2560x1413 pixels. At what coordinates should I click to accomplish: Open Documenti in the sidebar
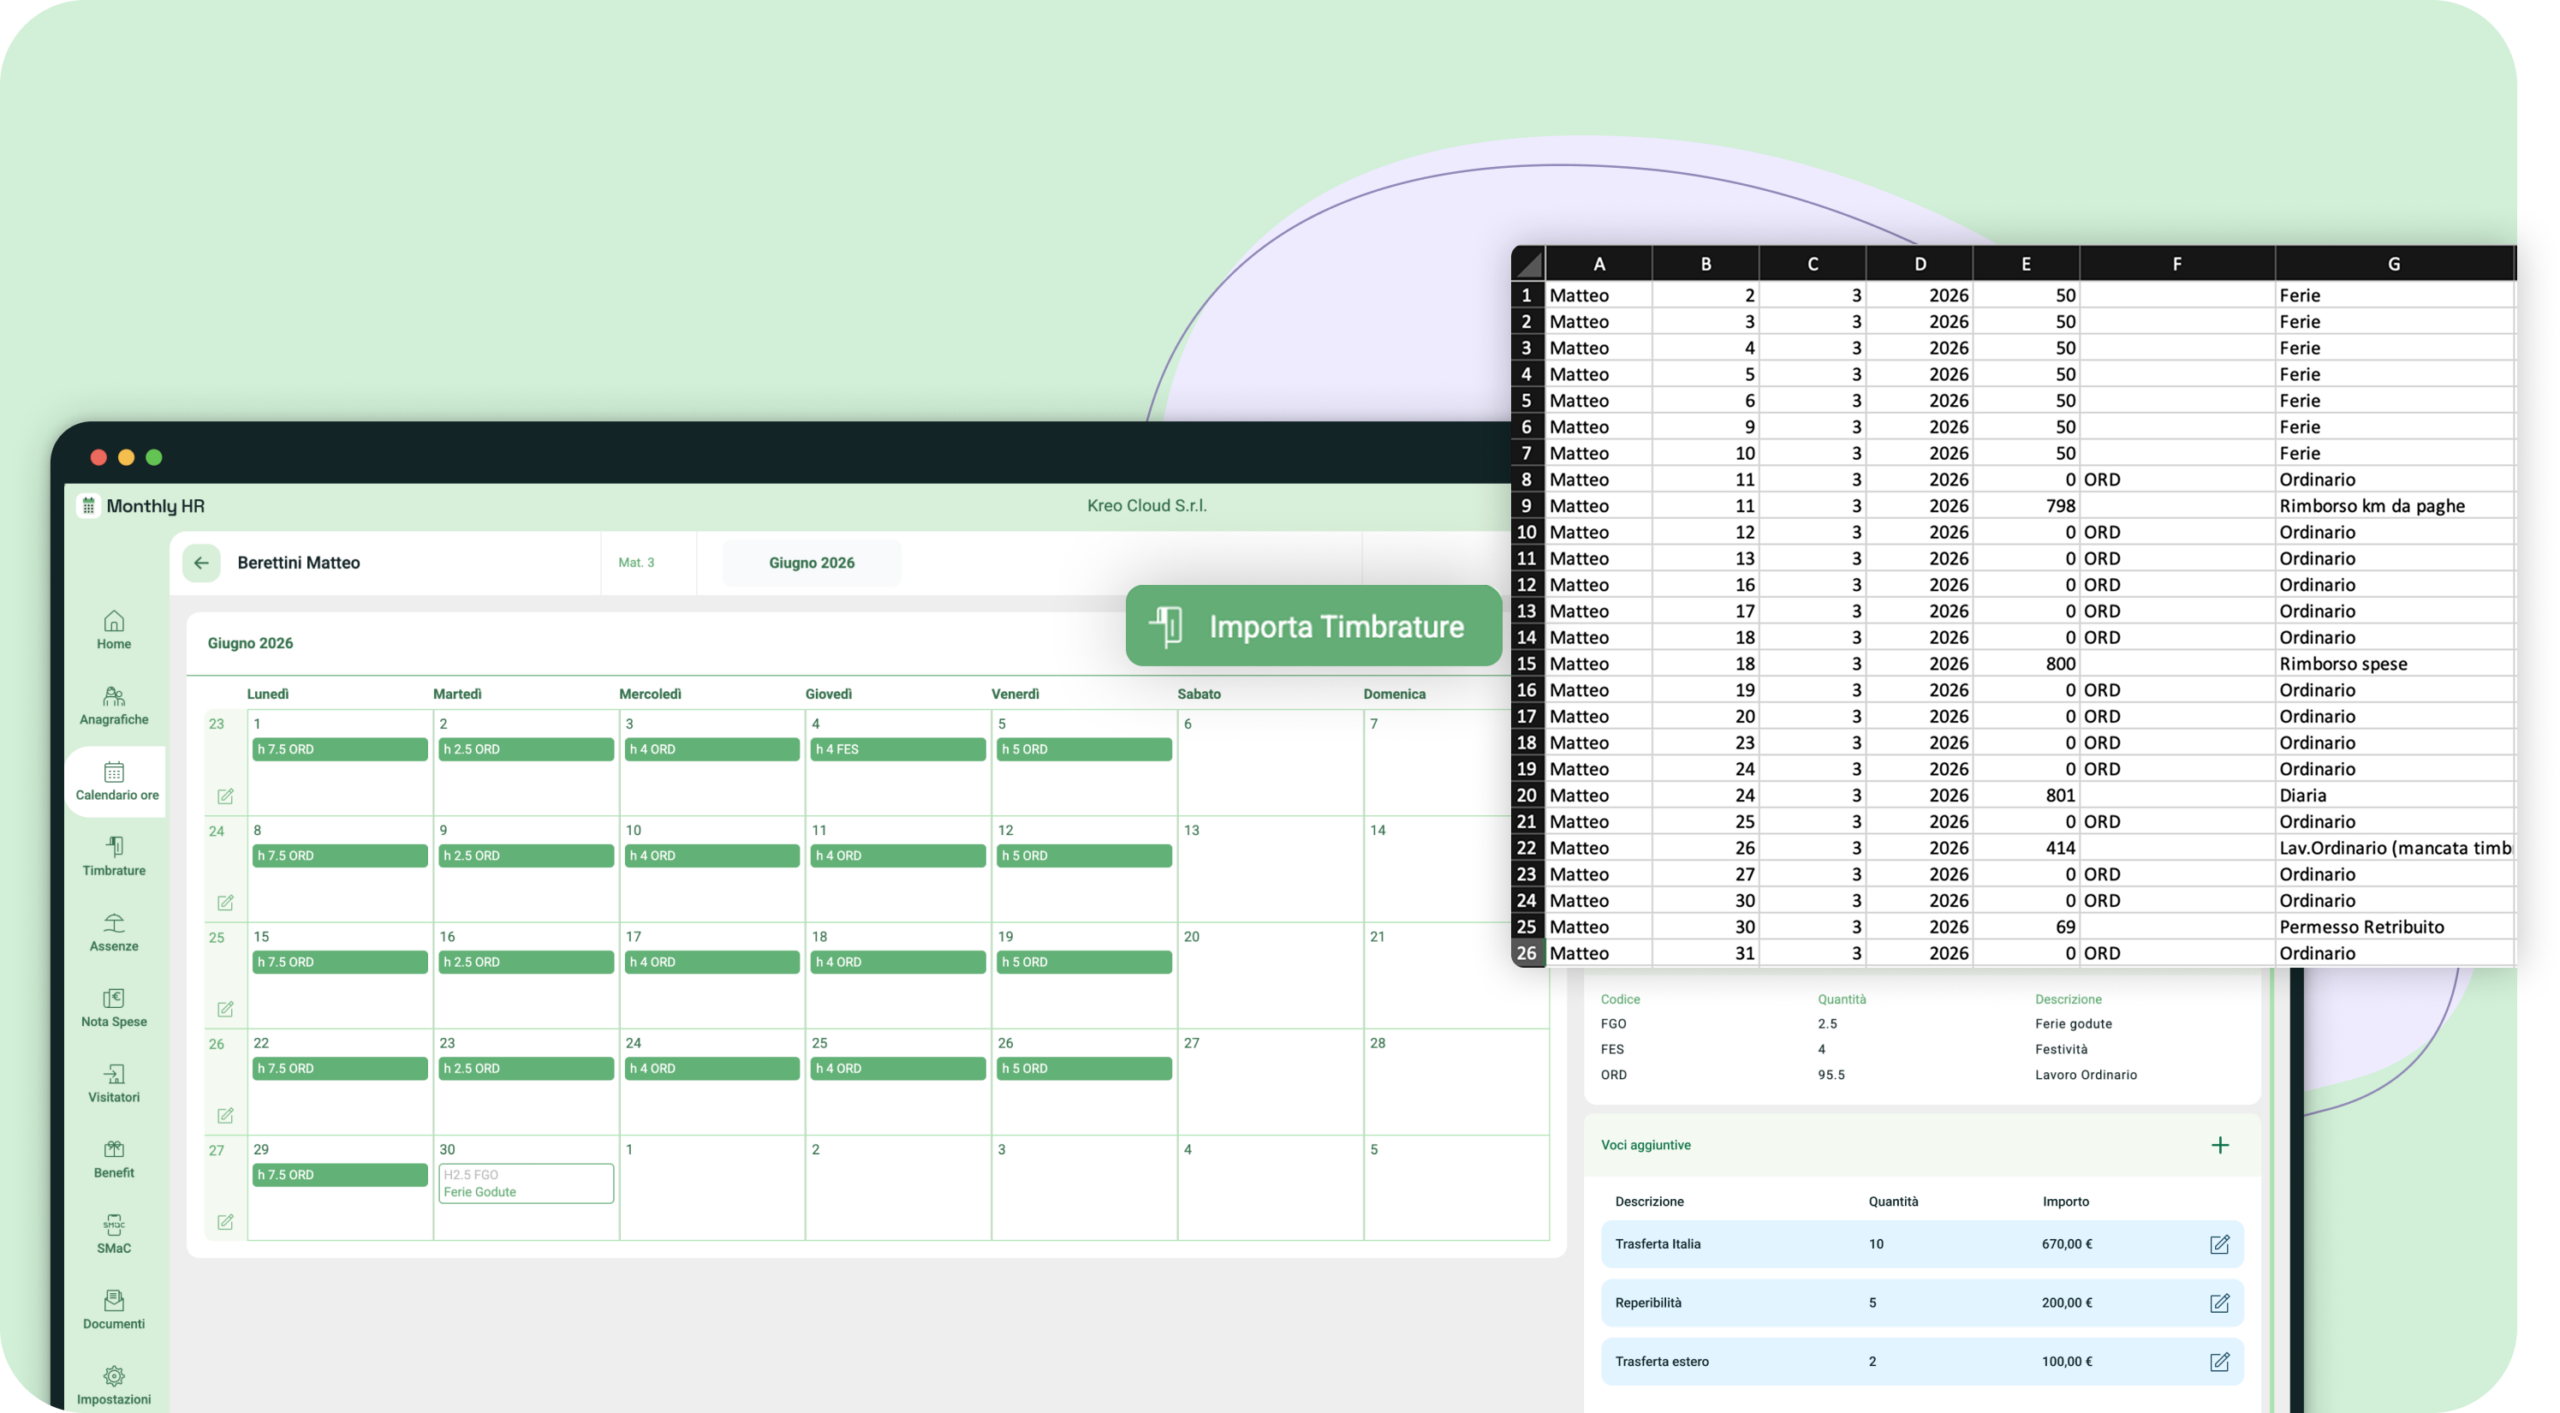(x=114, y=1310)
